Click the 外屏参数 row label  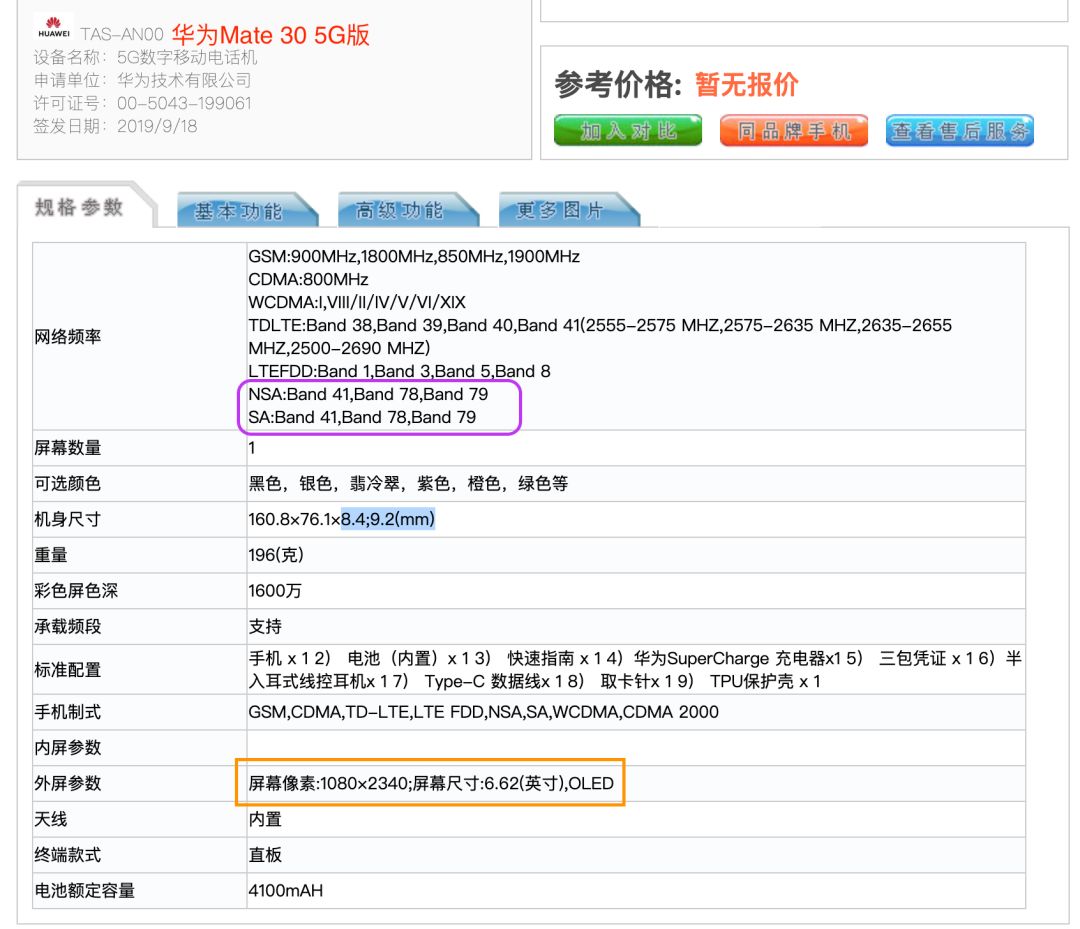68,784
